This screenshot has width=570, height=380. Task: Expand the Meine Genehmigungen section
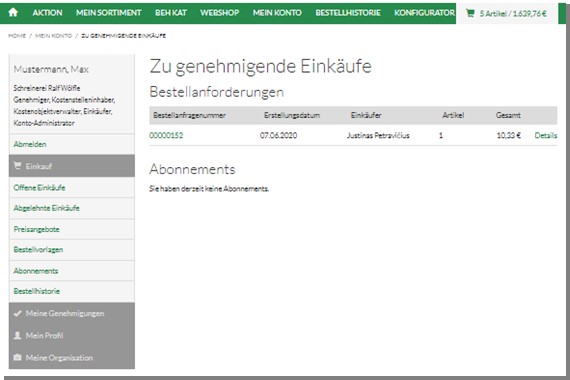[72, 313]
